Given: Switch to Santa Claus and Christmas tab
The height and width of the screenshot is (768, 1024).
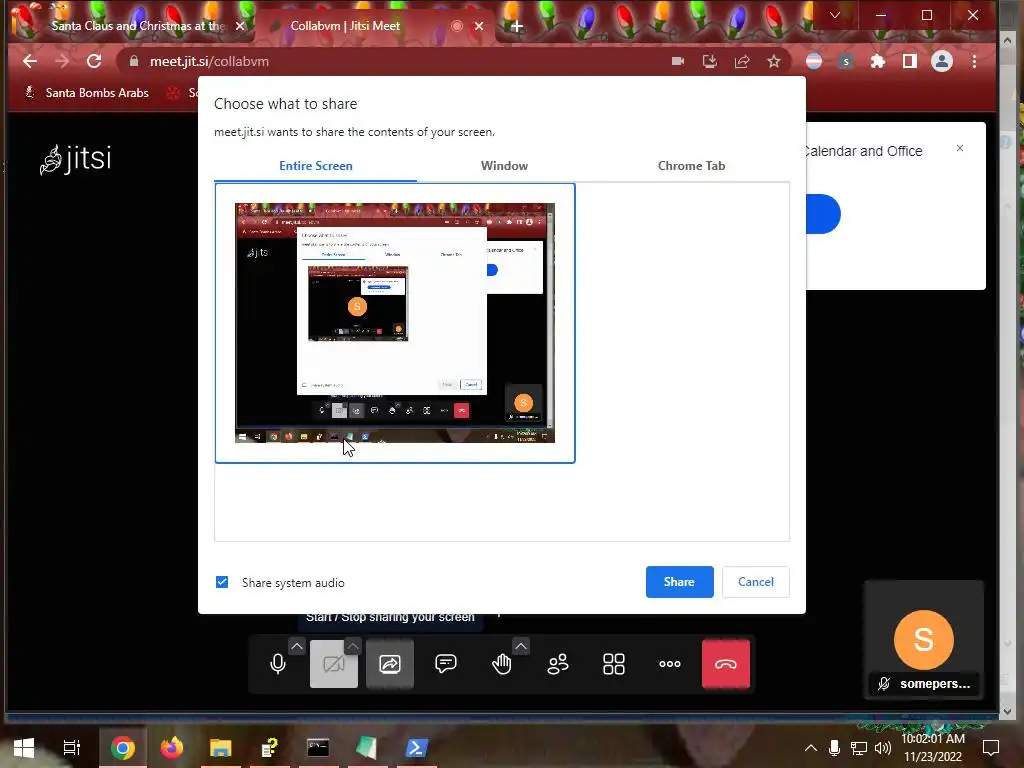Looking at the screenshot, I should [138, 26].
